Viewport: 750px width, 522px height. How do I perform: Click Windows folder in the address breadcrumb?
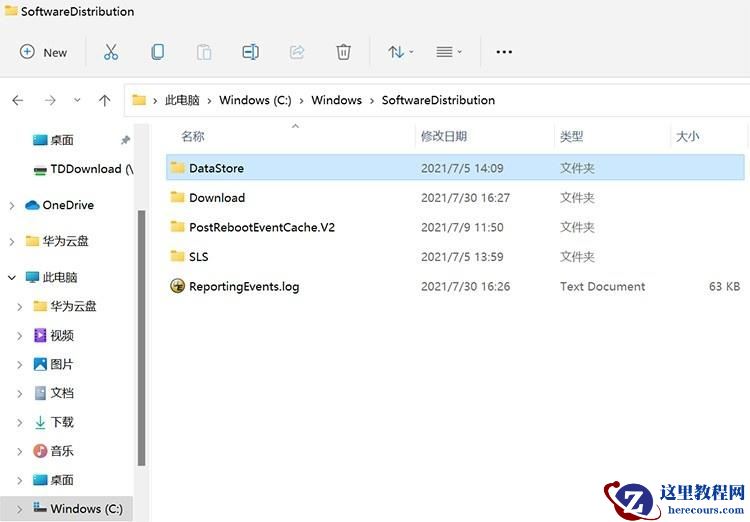coord(336,100)
